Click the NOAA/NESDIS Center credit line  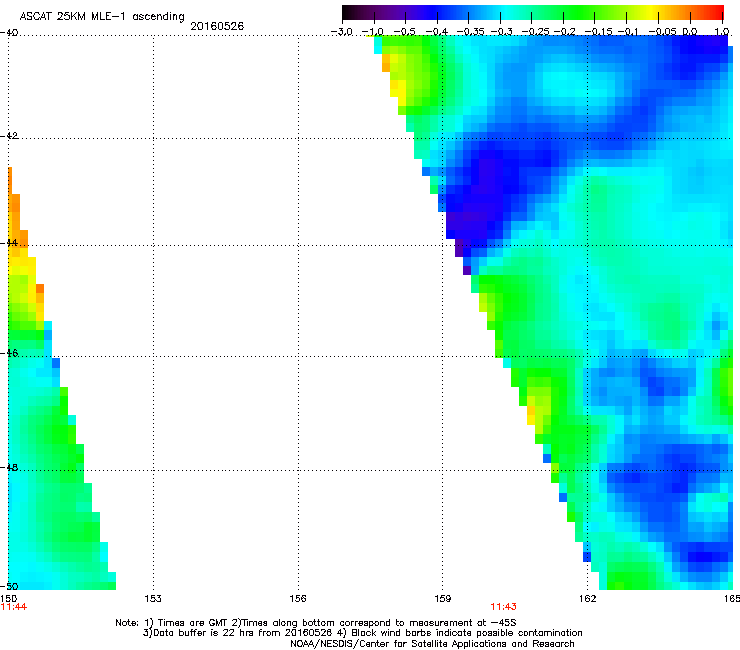pos(432,644)
